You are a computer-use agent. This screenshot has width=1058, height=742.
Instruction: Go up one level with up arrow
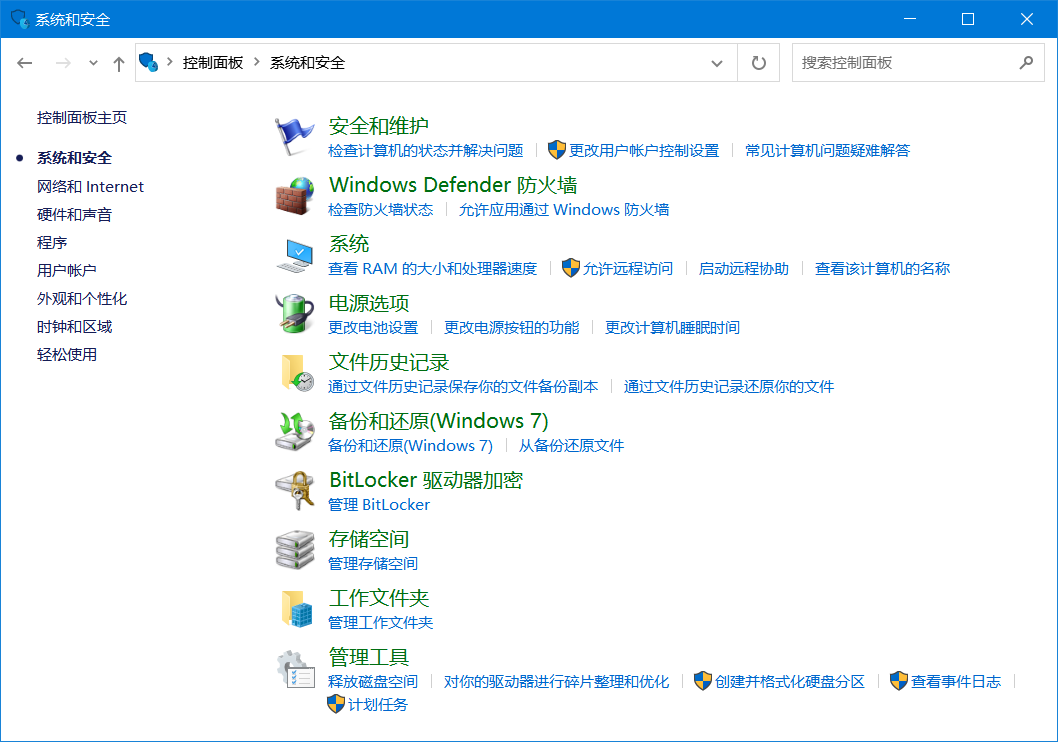tap(119, 63)
